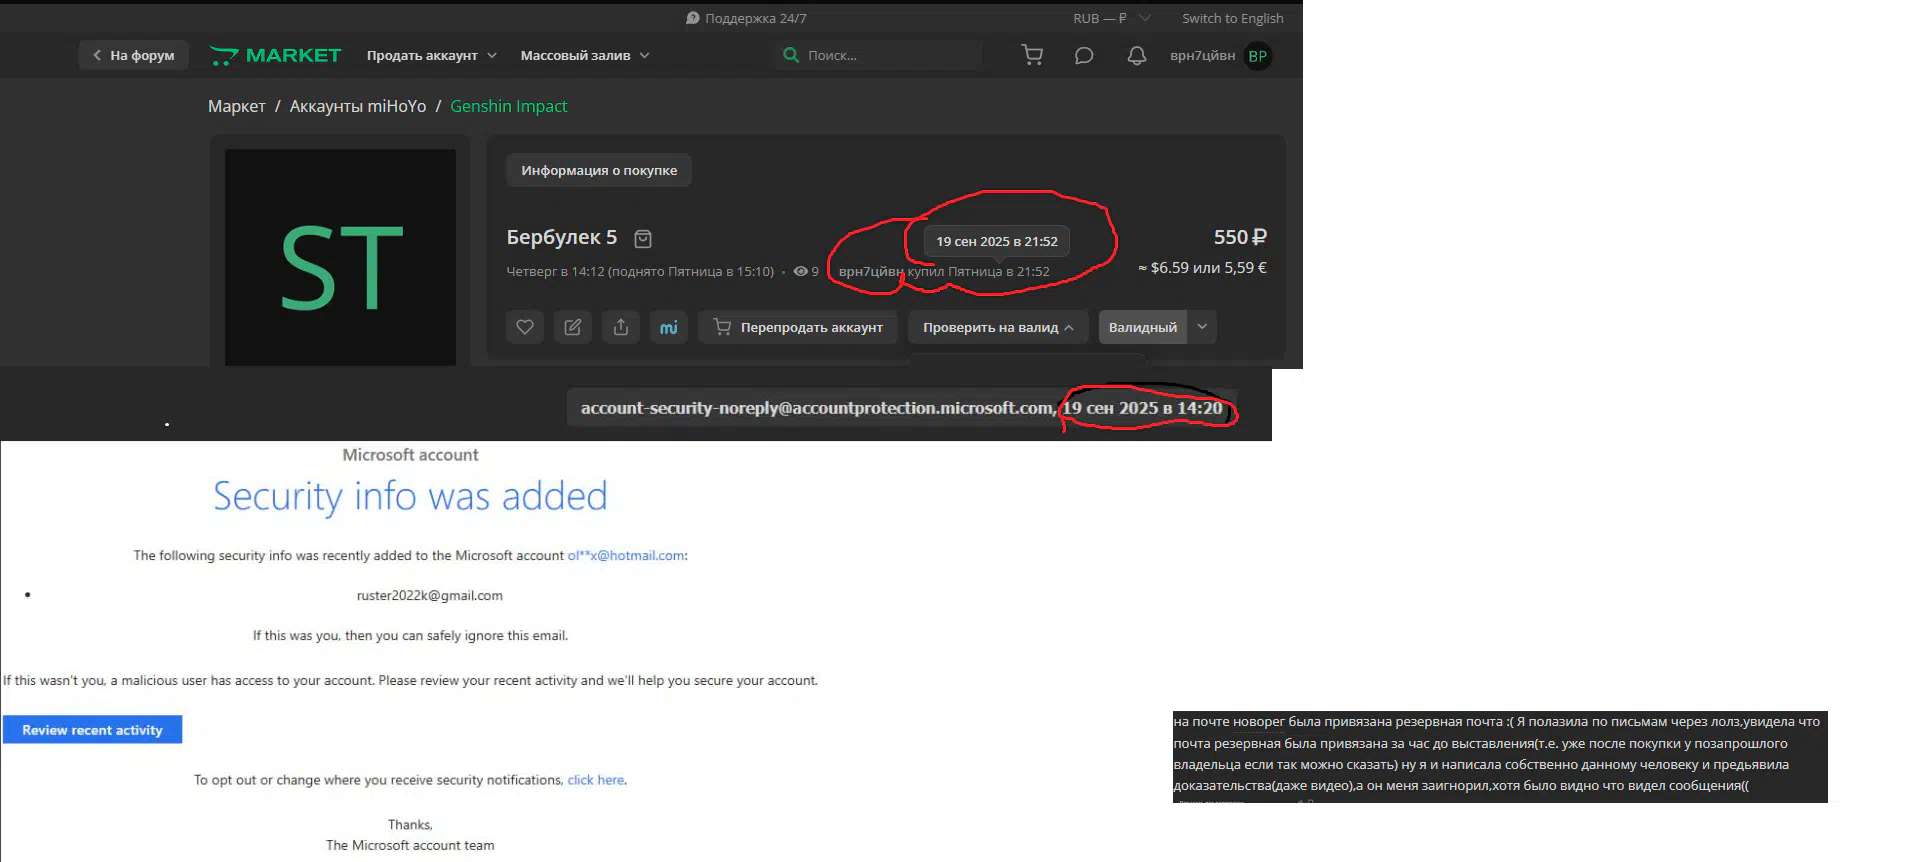This screenshot has height=862, width=1924.
Task: Click Перепродать аккаунт button
Action: pos(798,327)
